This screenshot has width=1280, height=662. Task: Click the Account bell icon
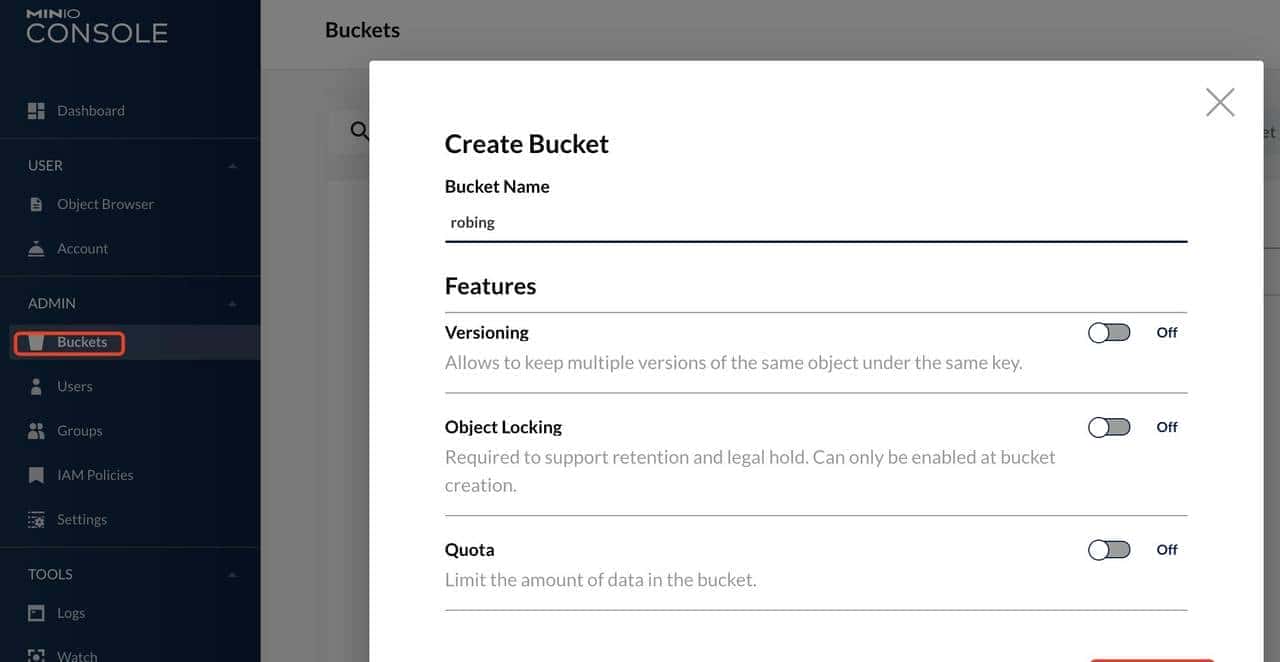(36, 249)
